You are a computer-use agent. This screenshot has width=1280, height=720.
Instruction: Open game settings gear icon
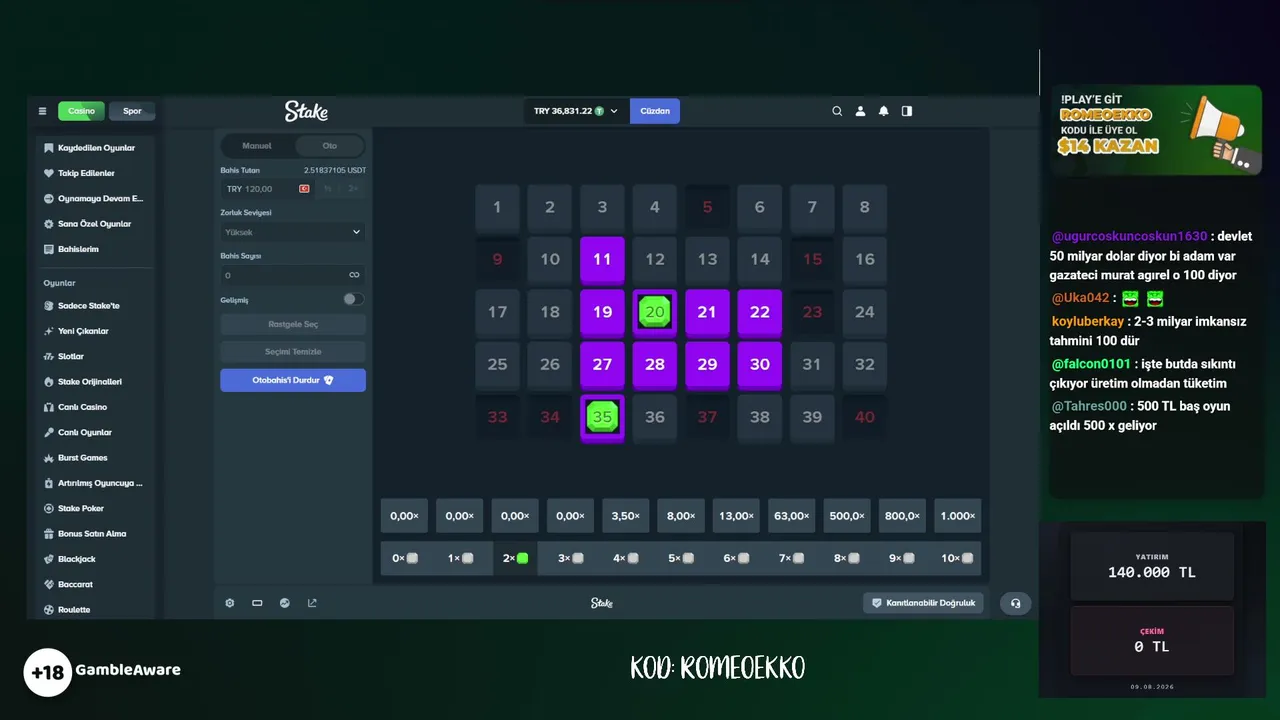(x=229, y=603)
